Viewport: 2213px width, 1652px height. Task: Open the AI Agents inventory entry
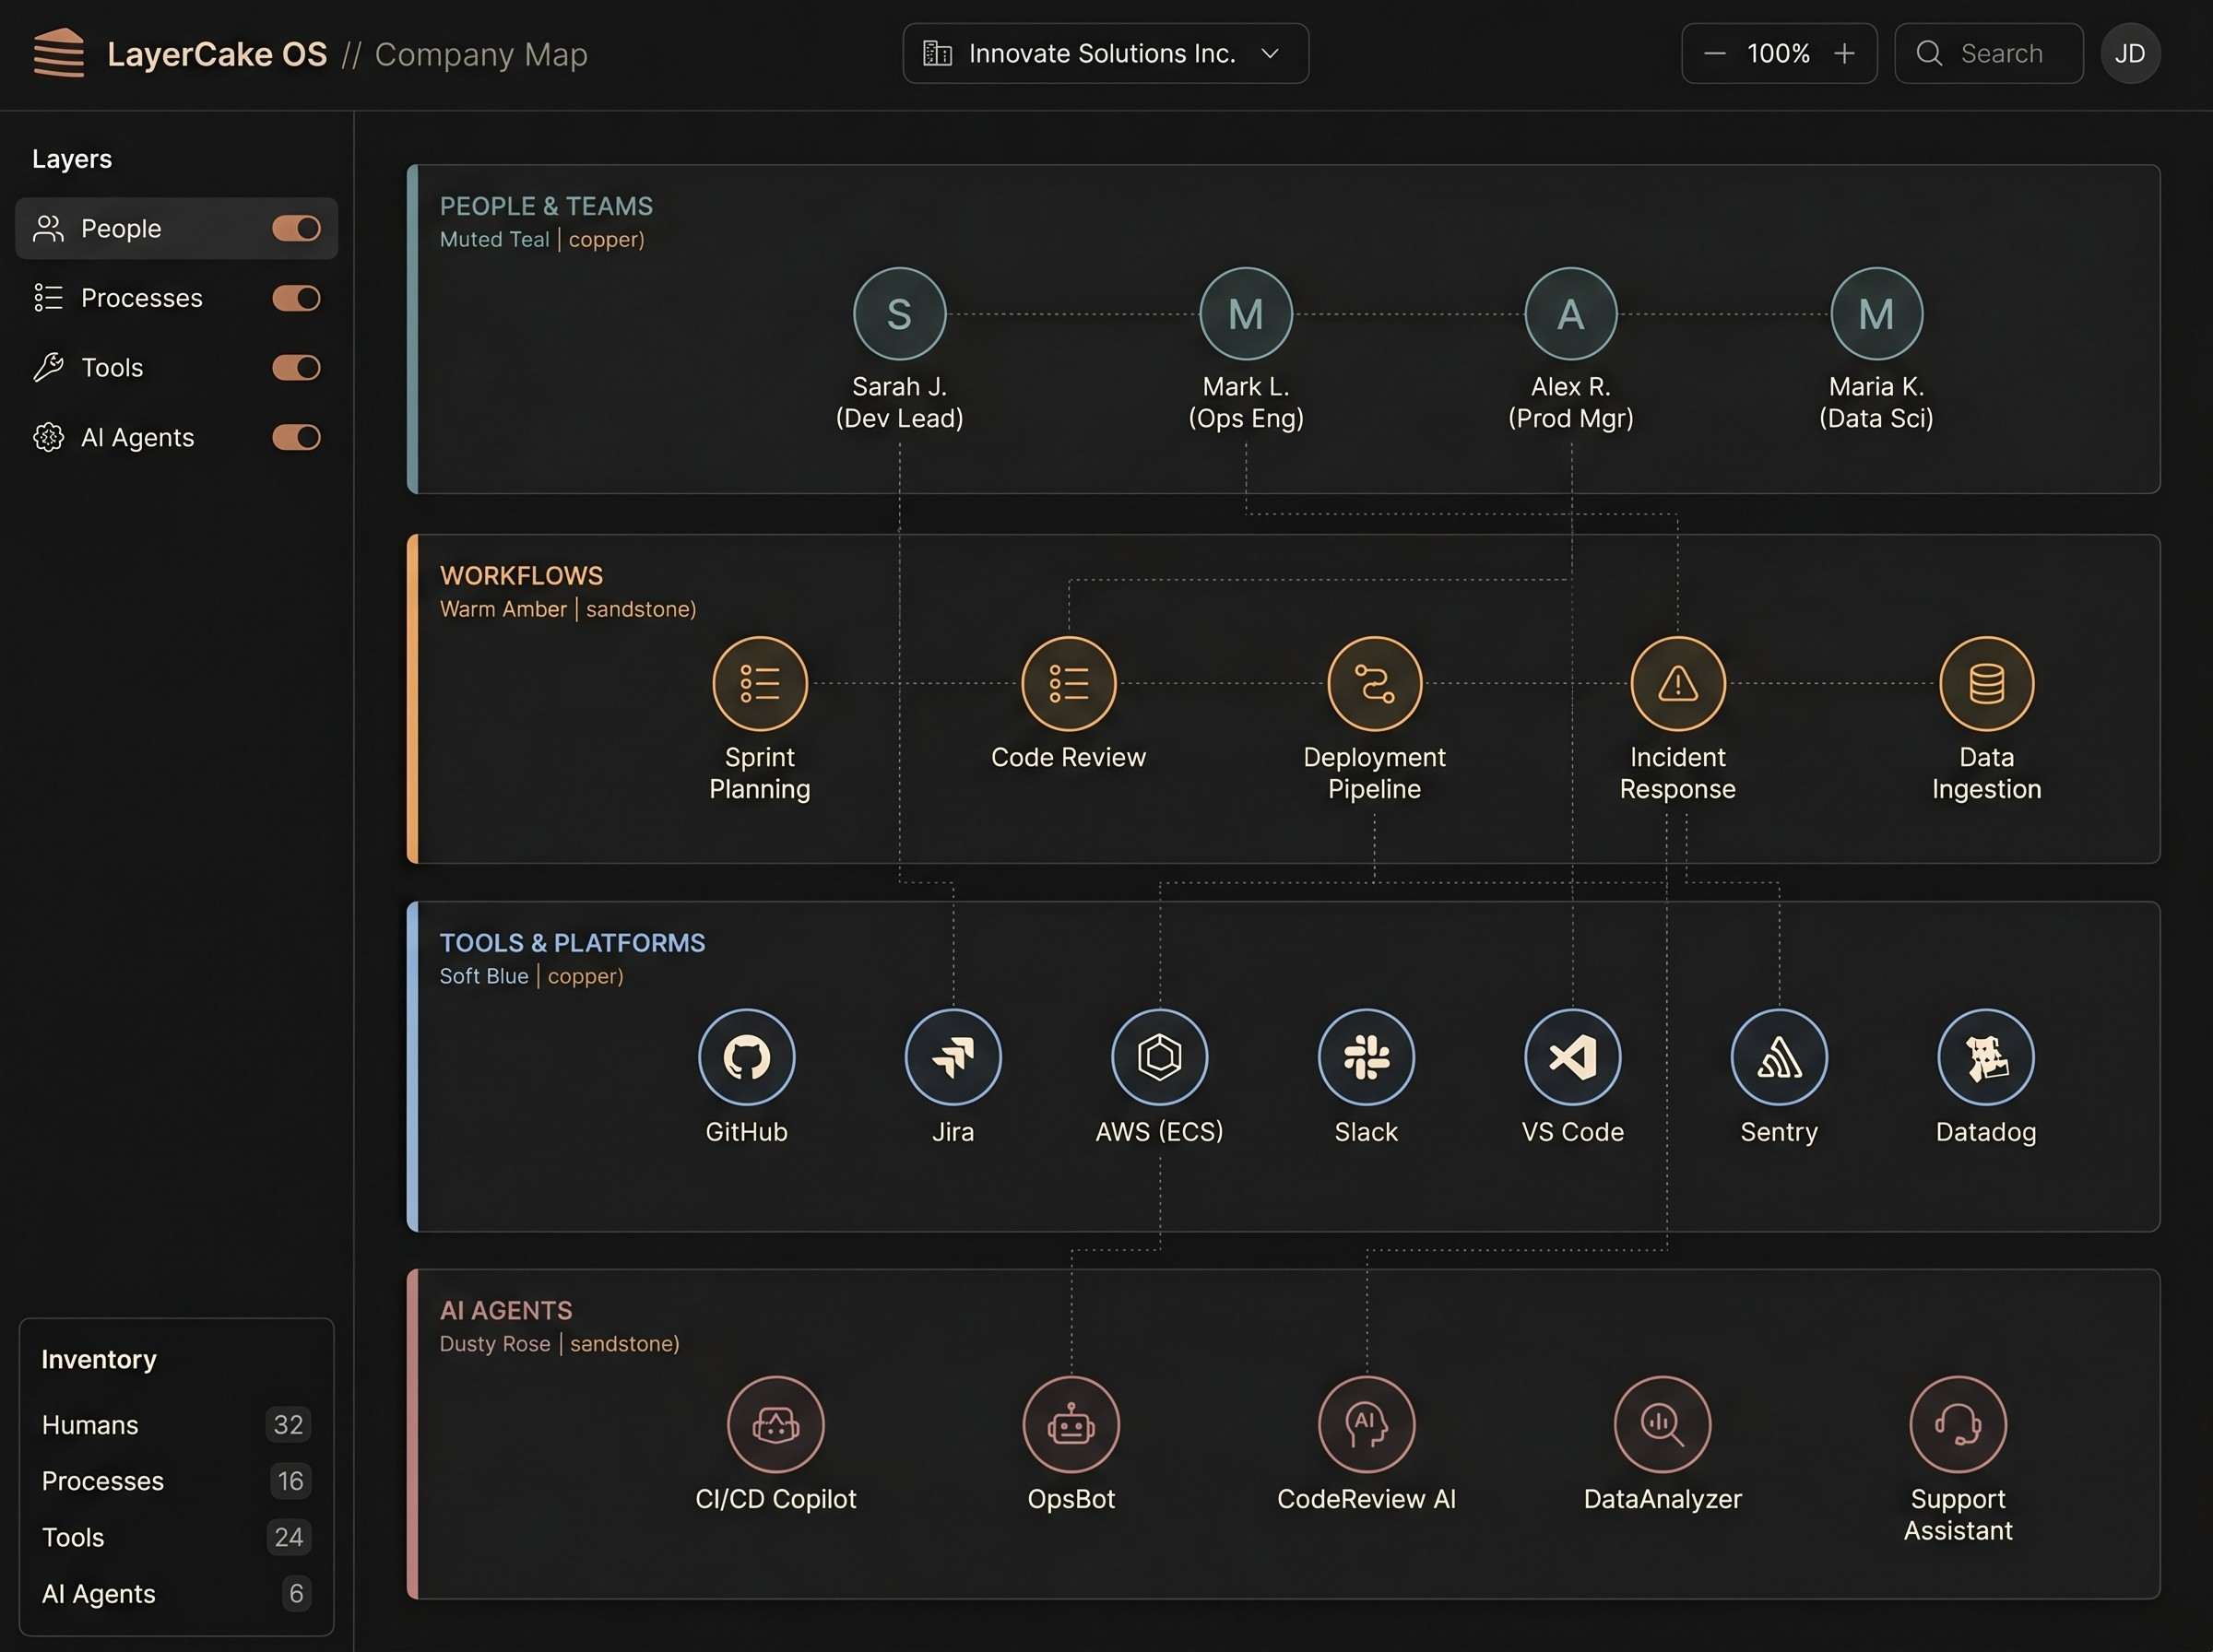pos(176,1594)
